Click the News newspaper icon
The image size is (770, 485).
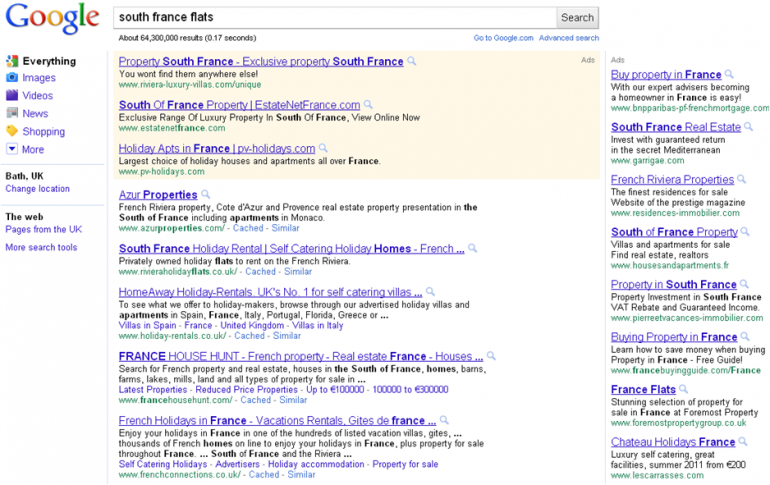point(12,113)
